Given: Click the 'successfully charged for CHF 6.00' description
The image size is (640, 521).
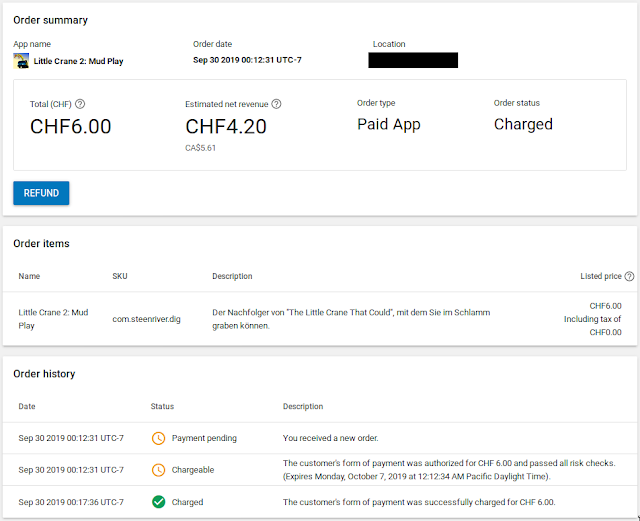Looking at the screenshot, I should (x=419, y=502).
